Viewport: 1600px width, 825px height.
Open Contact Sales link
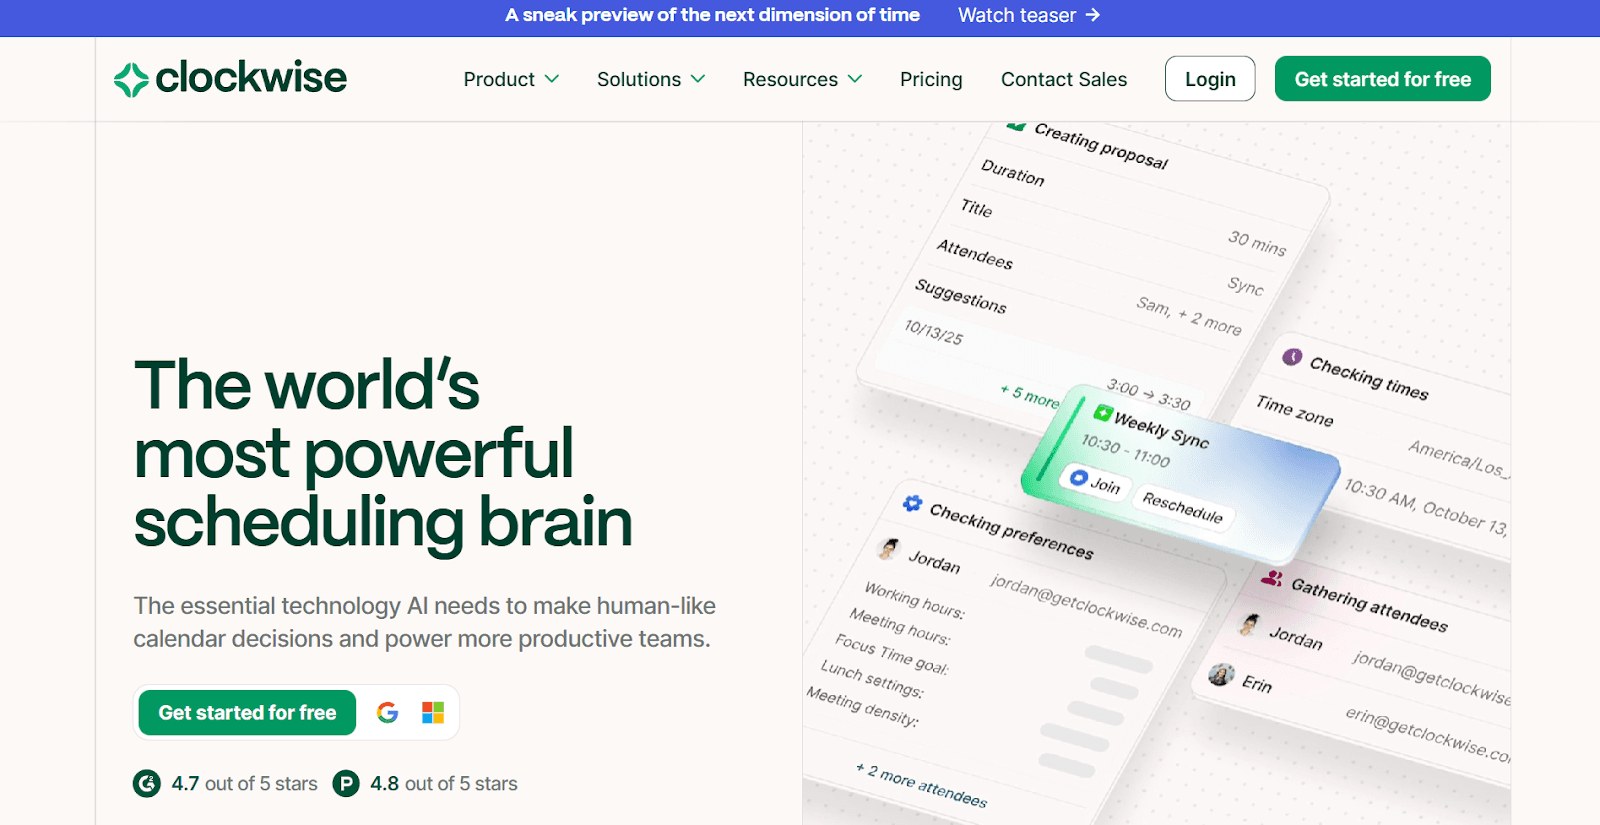1064,79
